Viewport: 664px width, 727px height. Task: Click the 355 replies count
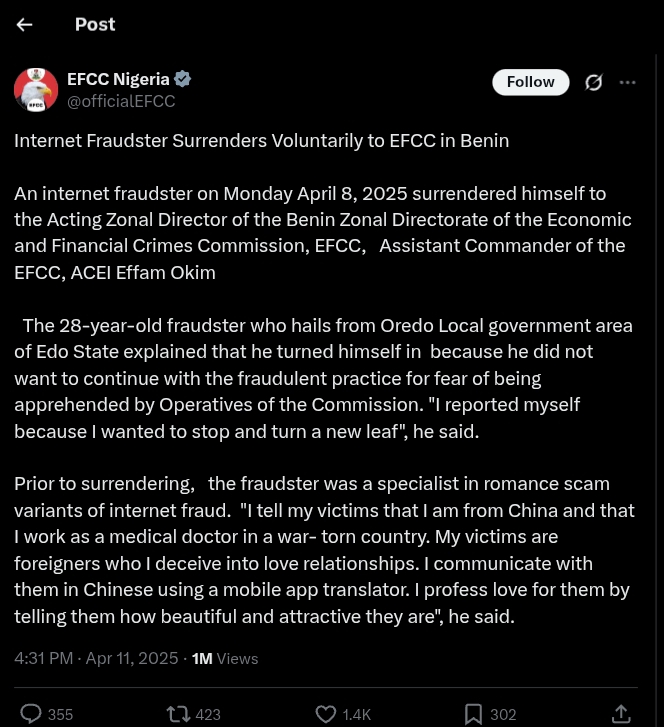point(60,715)
